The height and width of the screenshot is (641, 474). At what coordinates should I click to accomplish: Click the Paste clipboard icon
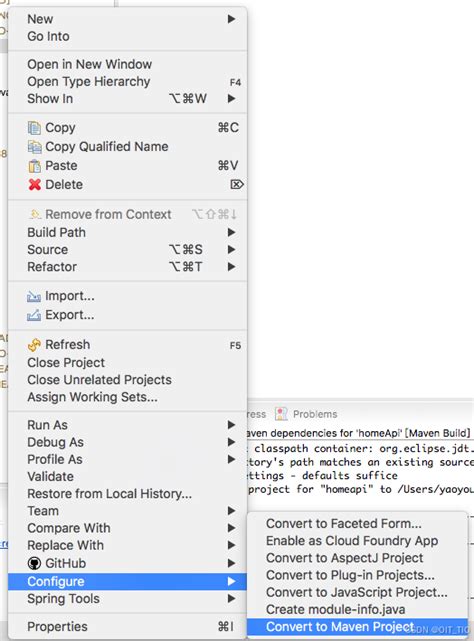click(34, 166)
